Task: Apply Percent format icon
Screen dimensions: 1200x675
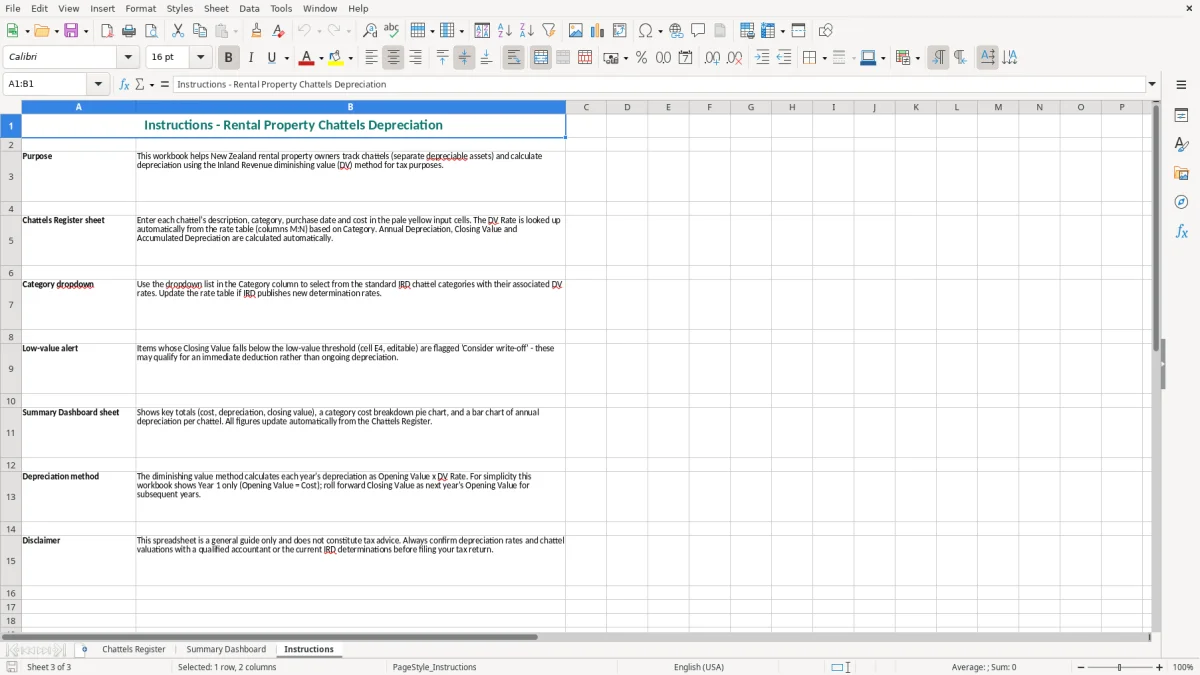Action: pos(641,58)
